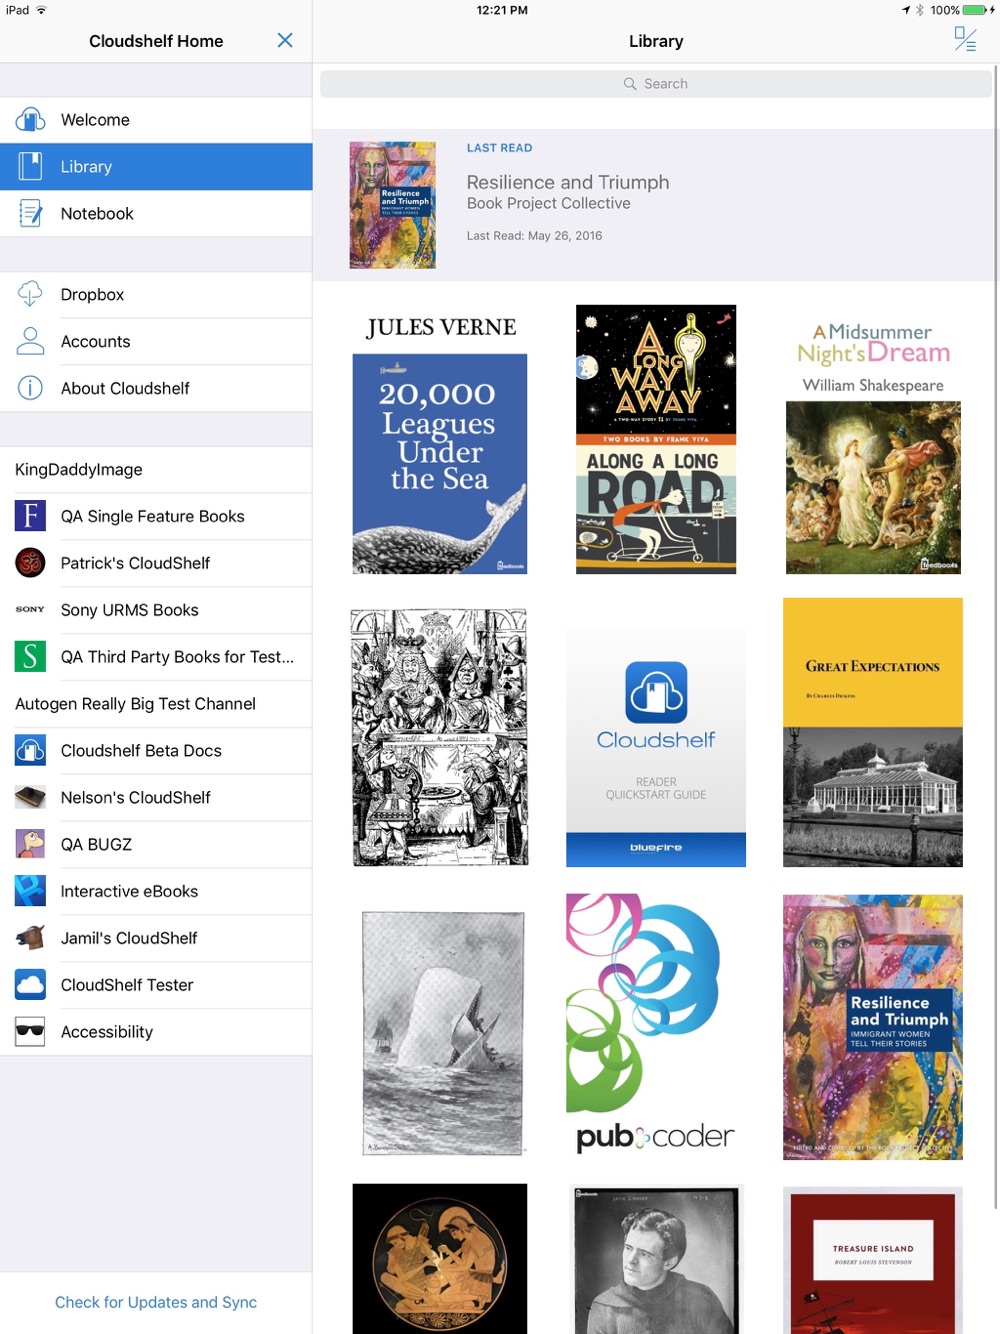Screen dimensions: 1000x1334
Task: Click the Dropbox cloud download icon
Action: point(30,294)
